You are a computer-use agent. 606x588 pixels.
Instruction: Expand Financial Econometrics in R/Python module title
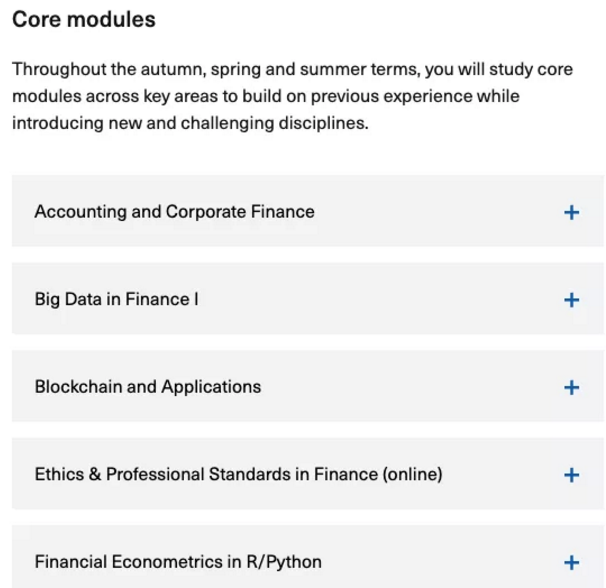178,562
